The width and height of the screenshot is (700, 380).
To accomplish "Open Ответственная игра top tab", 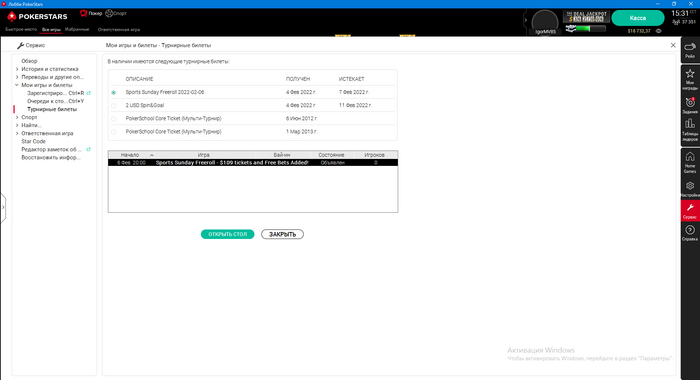I will [x=119, y=29].
